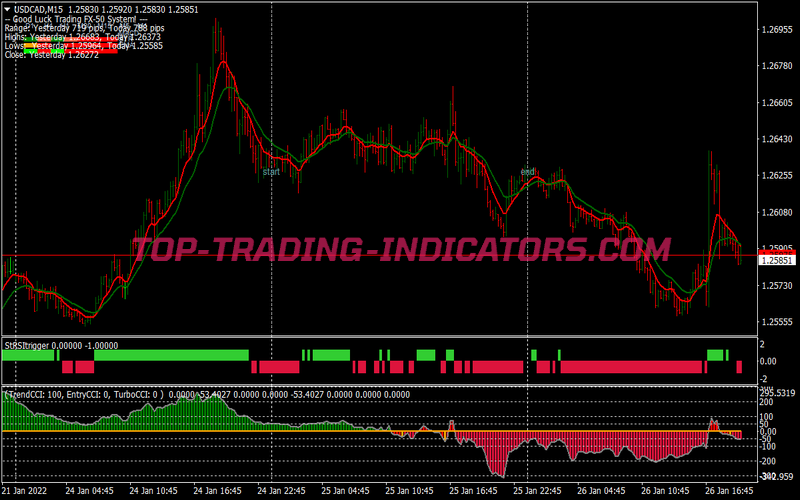Click price axis value 1.26780
Screen dimensions: 800x500
click(777, 66)
